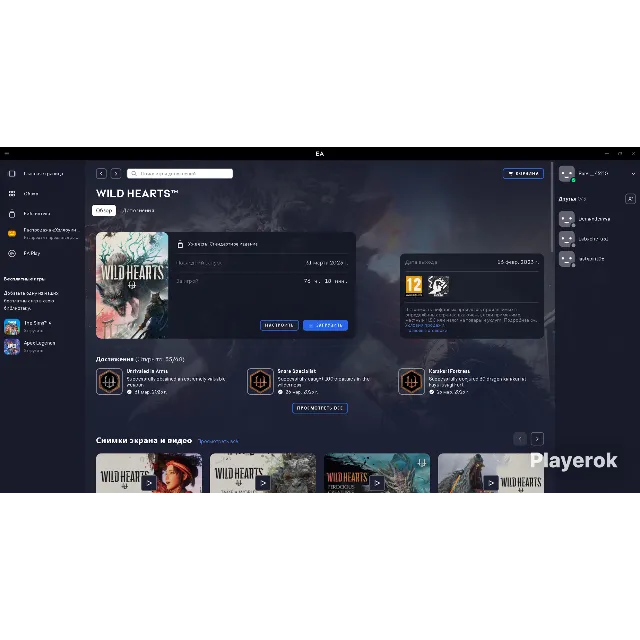Click the Достижения heading
The image size is (640, 640).
tap(115, 359)
